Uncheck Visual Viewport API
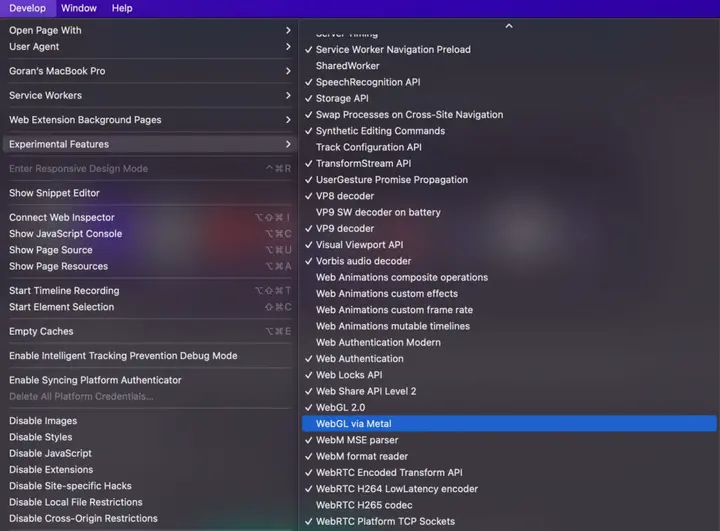 coord(509,245)
